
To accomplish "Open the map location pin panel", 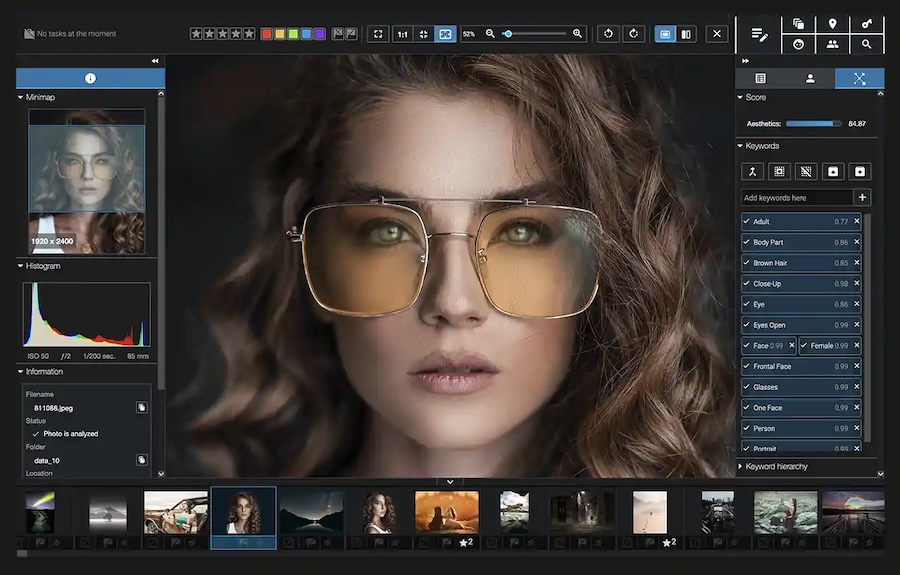I will pos(832,24).
